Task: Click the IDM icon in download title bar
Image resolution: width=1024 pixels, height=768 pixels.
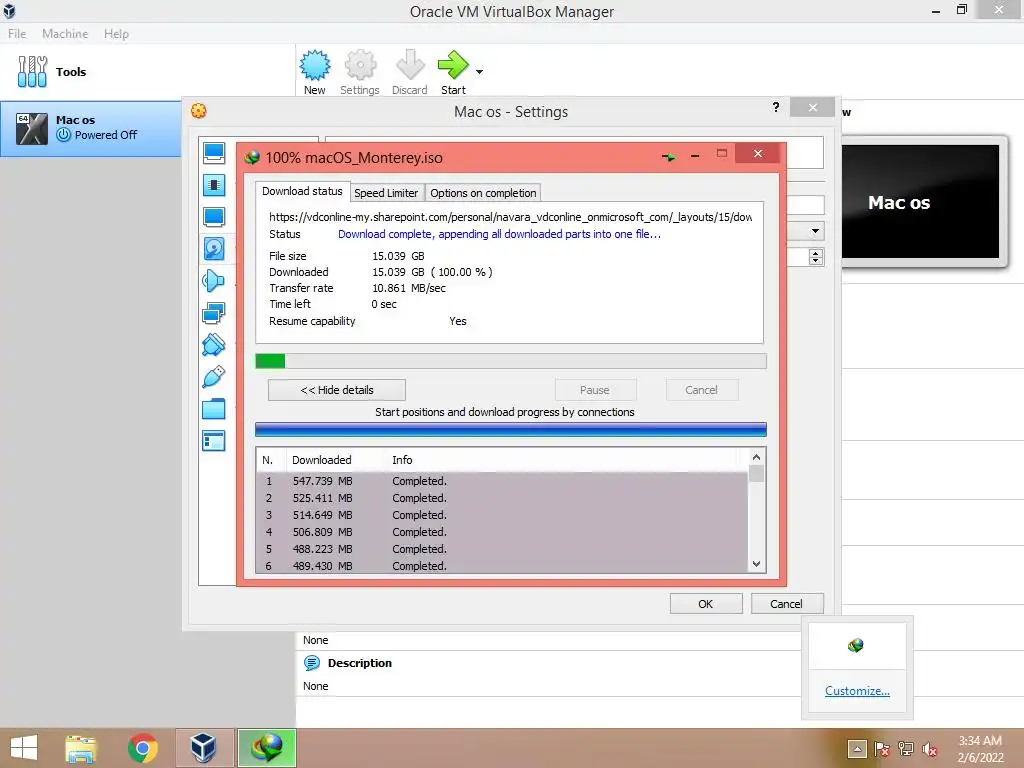Action: (x=252, y=157)
